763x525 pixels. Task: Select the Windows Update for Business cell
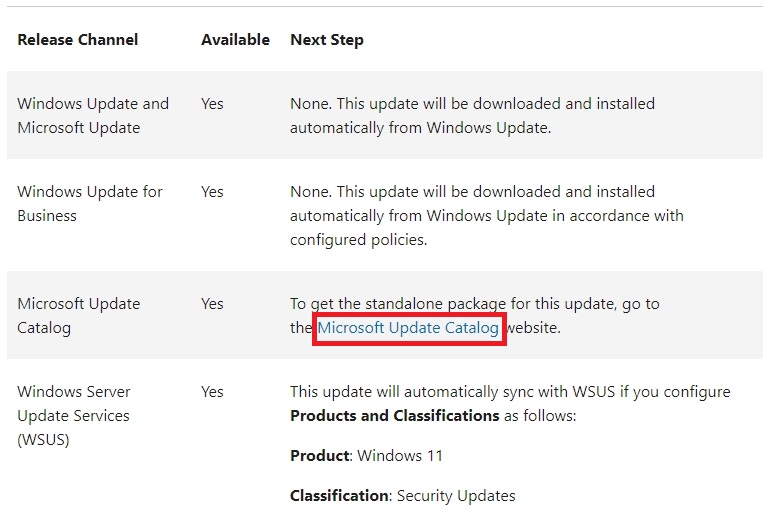pos(90,203)
